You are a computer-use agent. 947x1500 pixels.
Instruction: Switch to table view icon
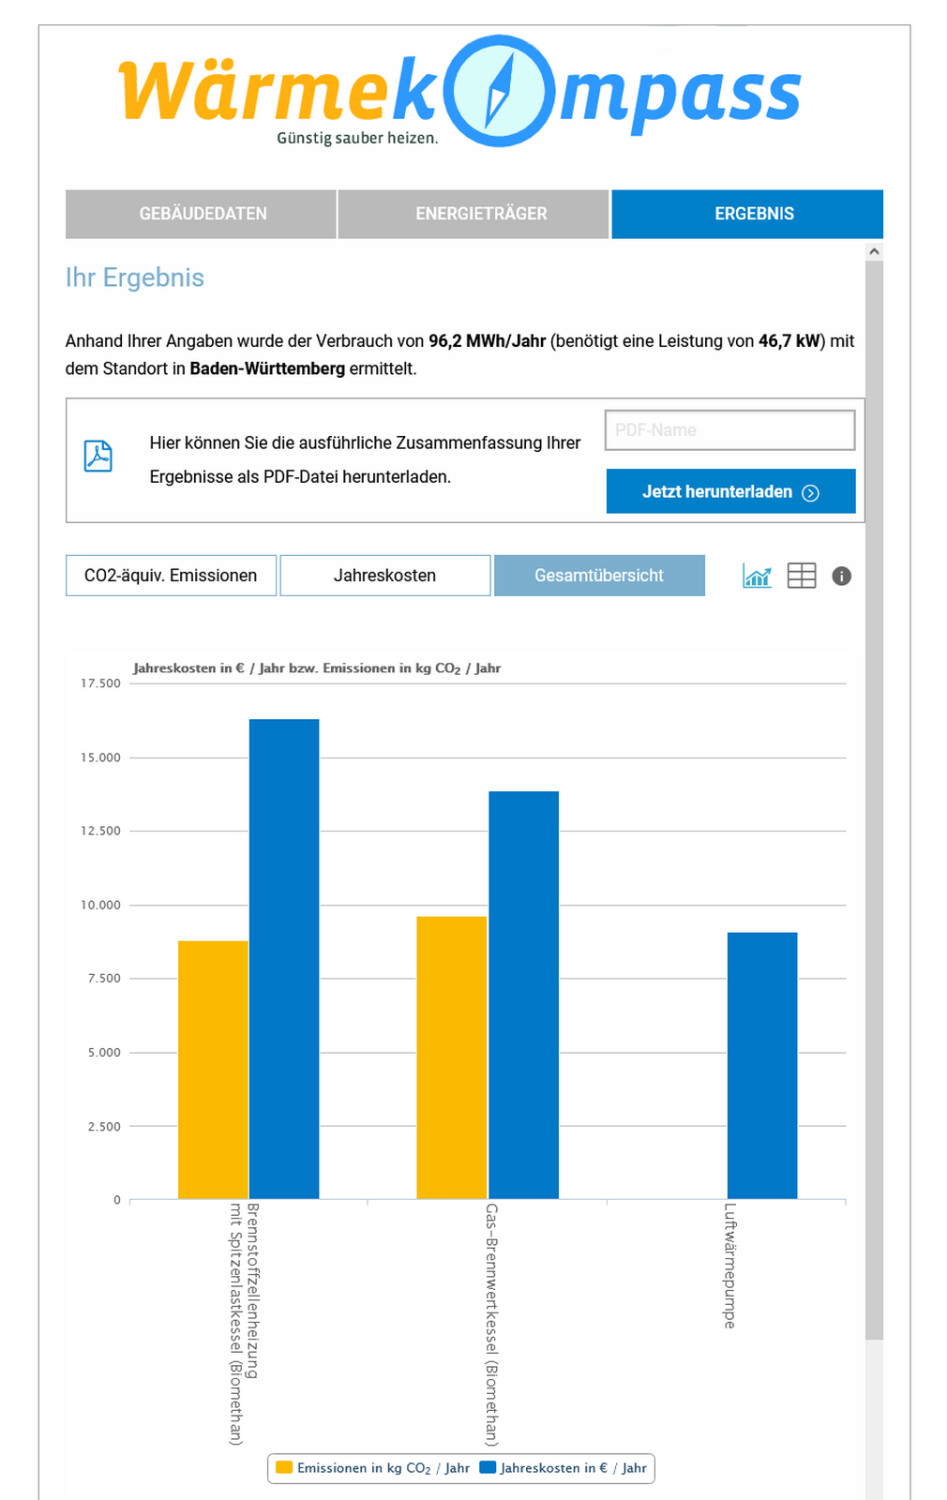801,576
